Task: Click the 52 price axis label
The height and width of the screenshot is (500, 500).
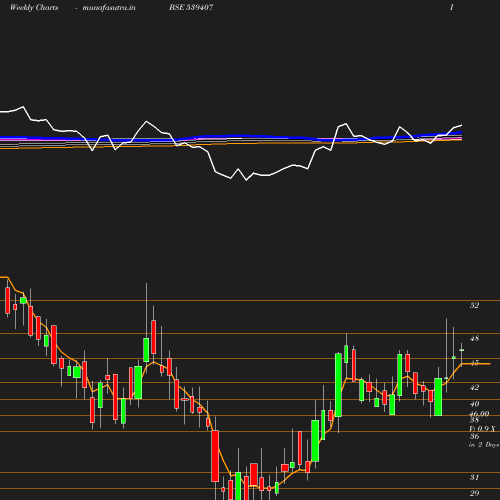Action: [x=474, y=305]
